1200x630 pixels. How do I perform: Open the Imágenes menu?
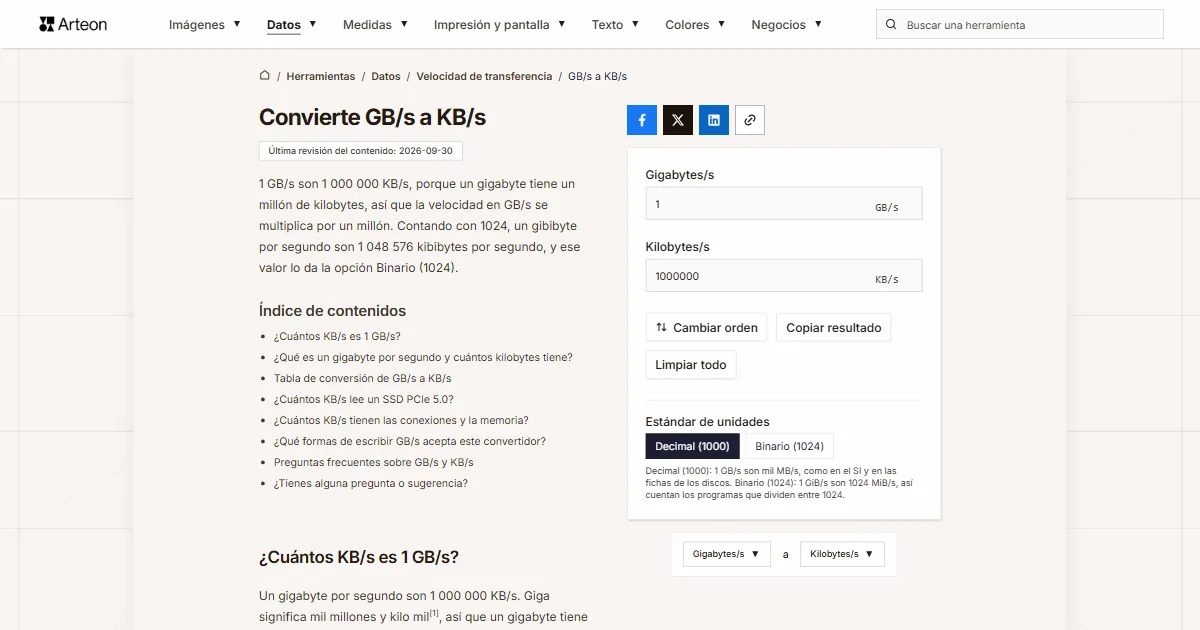[x=205, y=24]
